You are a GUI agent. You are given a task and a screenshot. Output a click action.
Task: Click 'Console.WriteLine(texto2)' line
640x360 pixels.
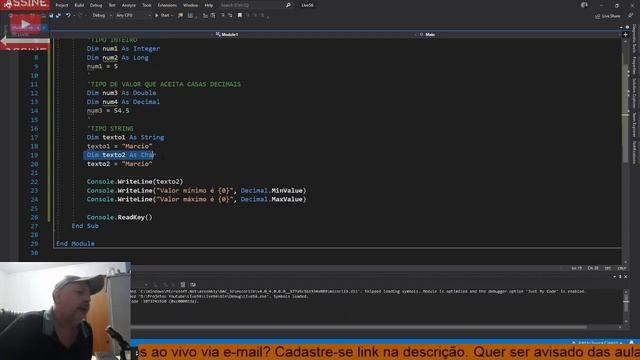pyautogui.click(x=135, y=182)
